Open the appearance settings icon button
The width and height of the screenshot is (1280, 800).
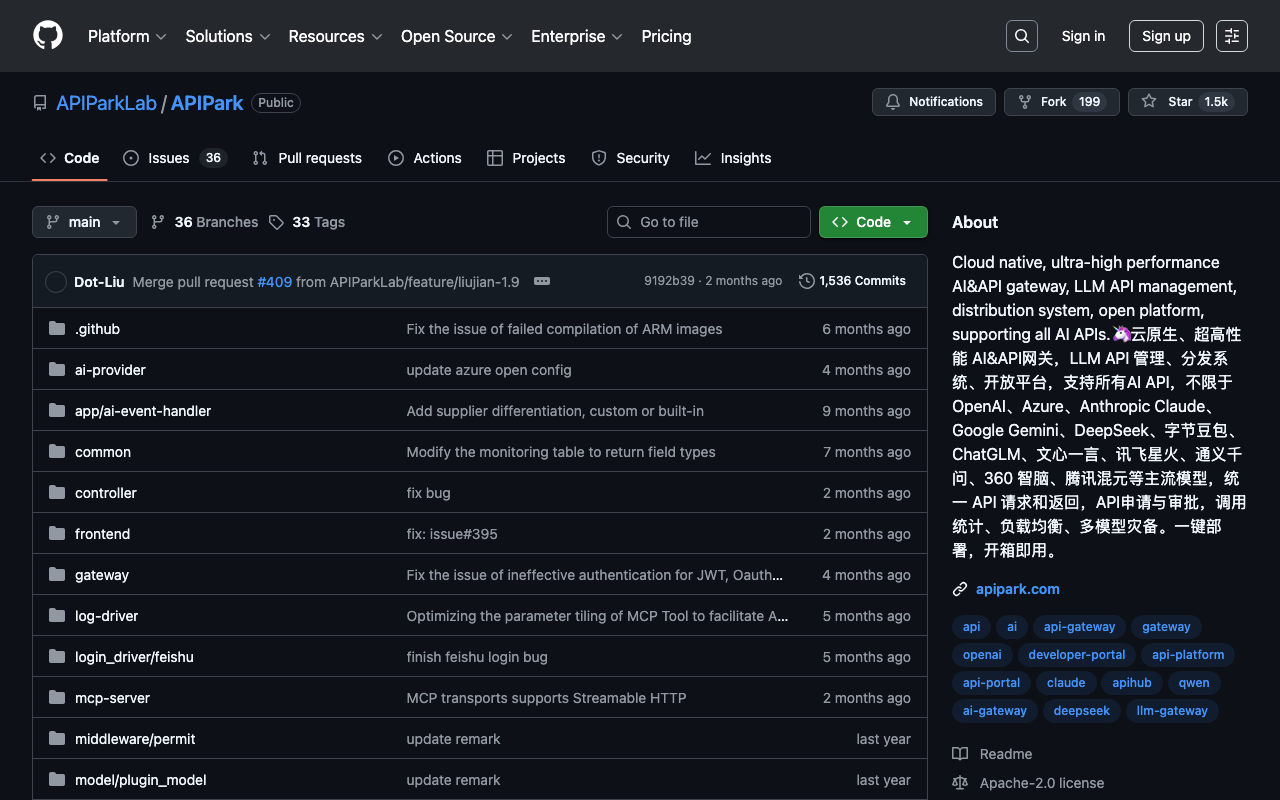[1231, 36]
